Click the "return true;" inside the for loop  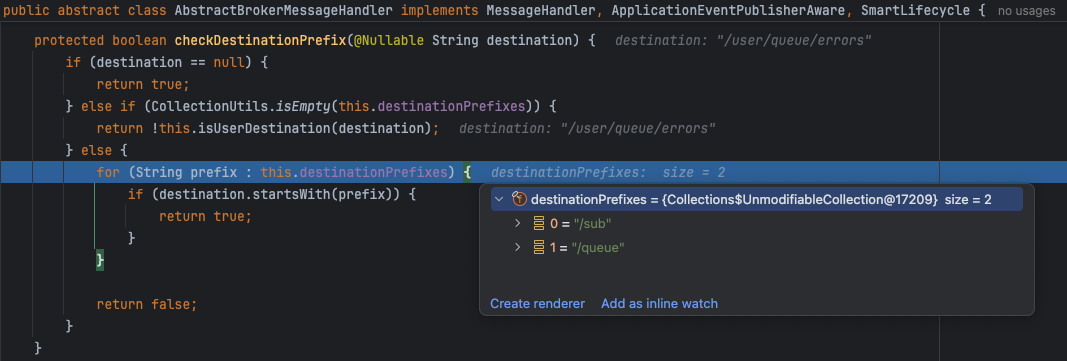coord(205,216)
